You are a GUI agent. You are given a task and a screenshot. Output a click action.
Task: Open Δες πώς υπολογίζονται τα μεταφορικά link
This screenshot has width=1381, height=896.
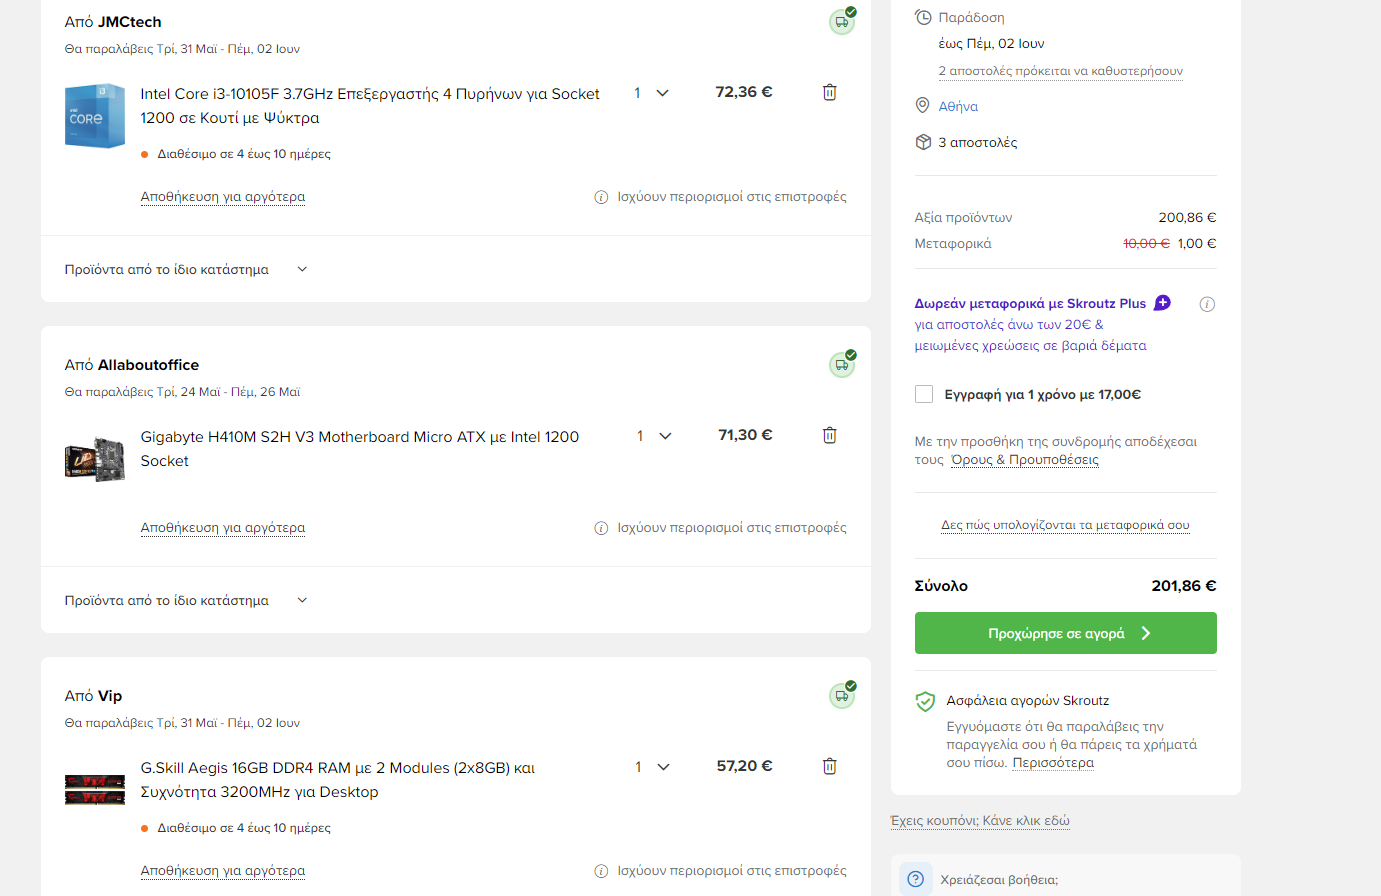pos(1066,525)
